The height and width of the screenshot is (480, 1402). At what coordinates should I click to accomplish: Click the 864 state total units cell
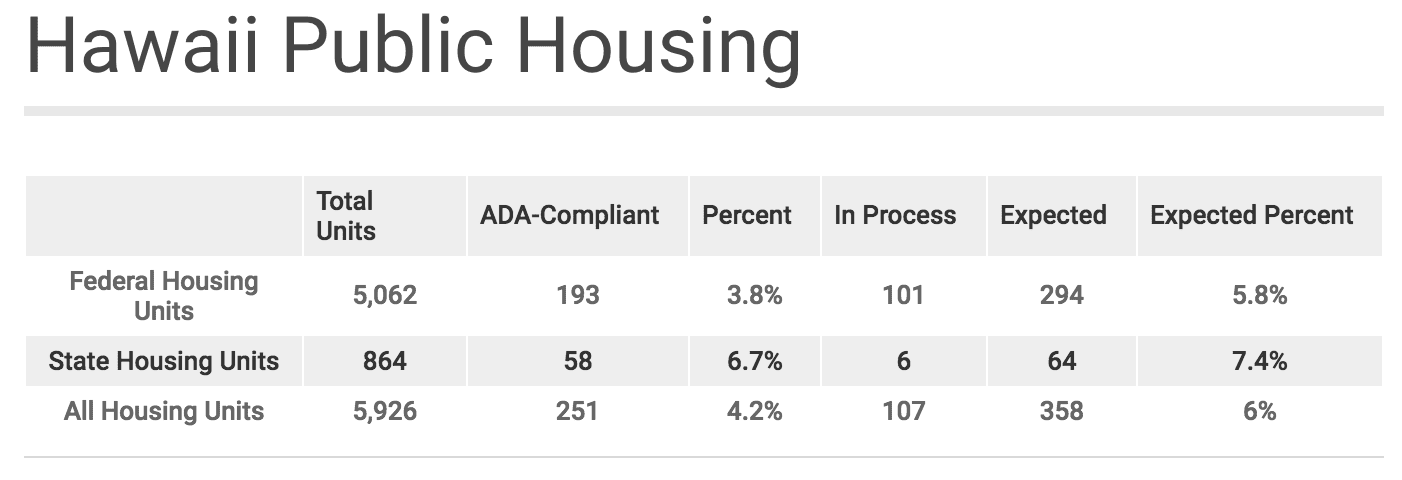385,361
